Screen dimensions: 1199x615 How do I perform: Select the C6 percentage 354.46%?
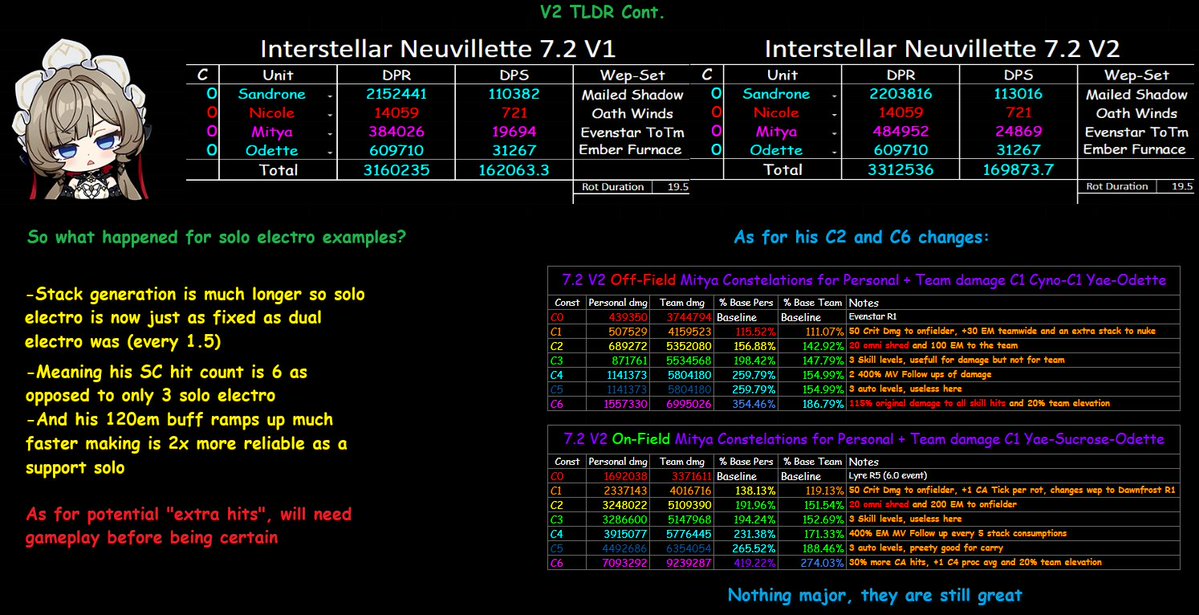tap(755, 403)
